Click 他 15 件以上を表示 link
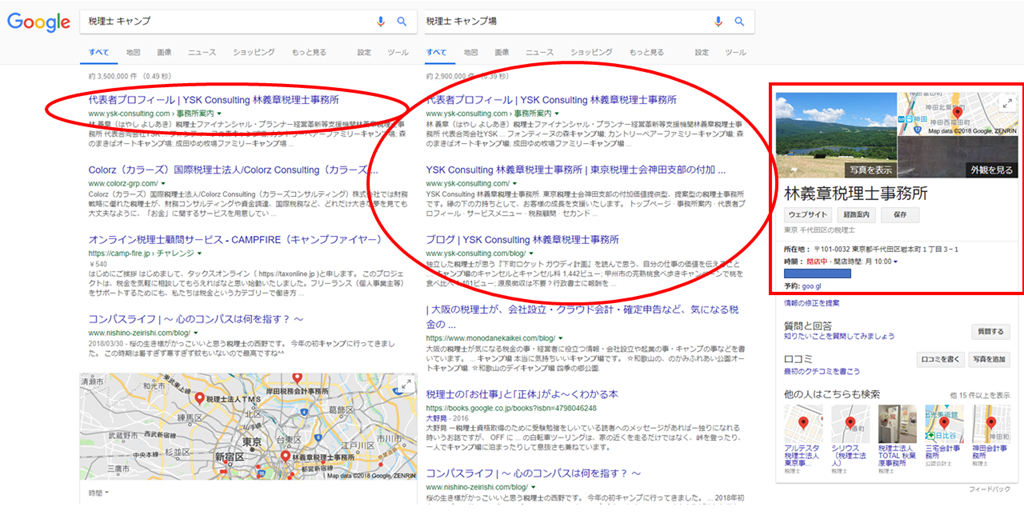Screen dimensions: 1024x515 pyautogui.click(x=980, y=396)
